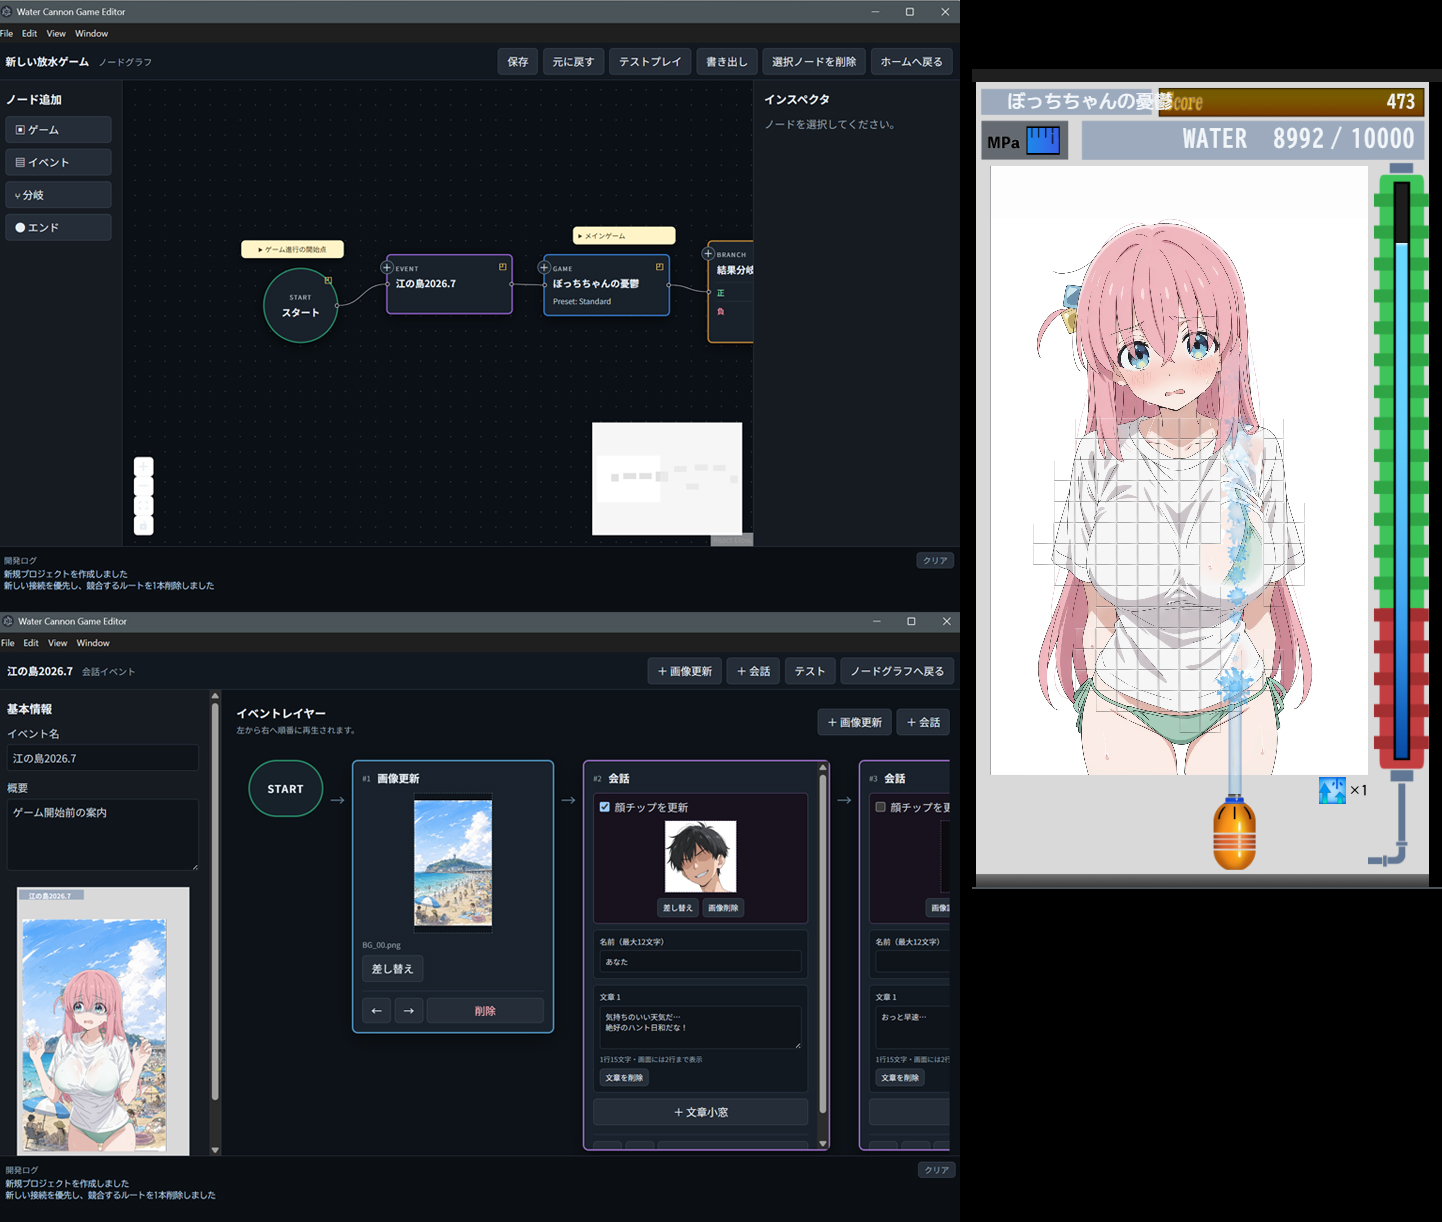Click クリア in the node graph window log
This screenshot has width=1442, height=1222.
click(x=935, y=561)
